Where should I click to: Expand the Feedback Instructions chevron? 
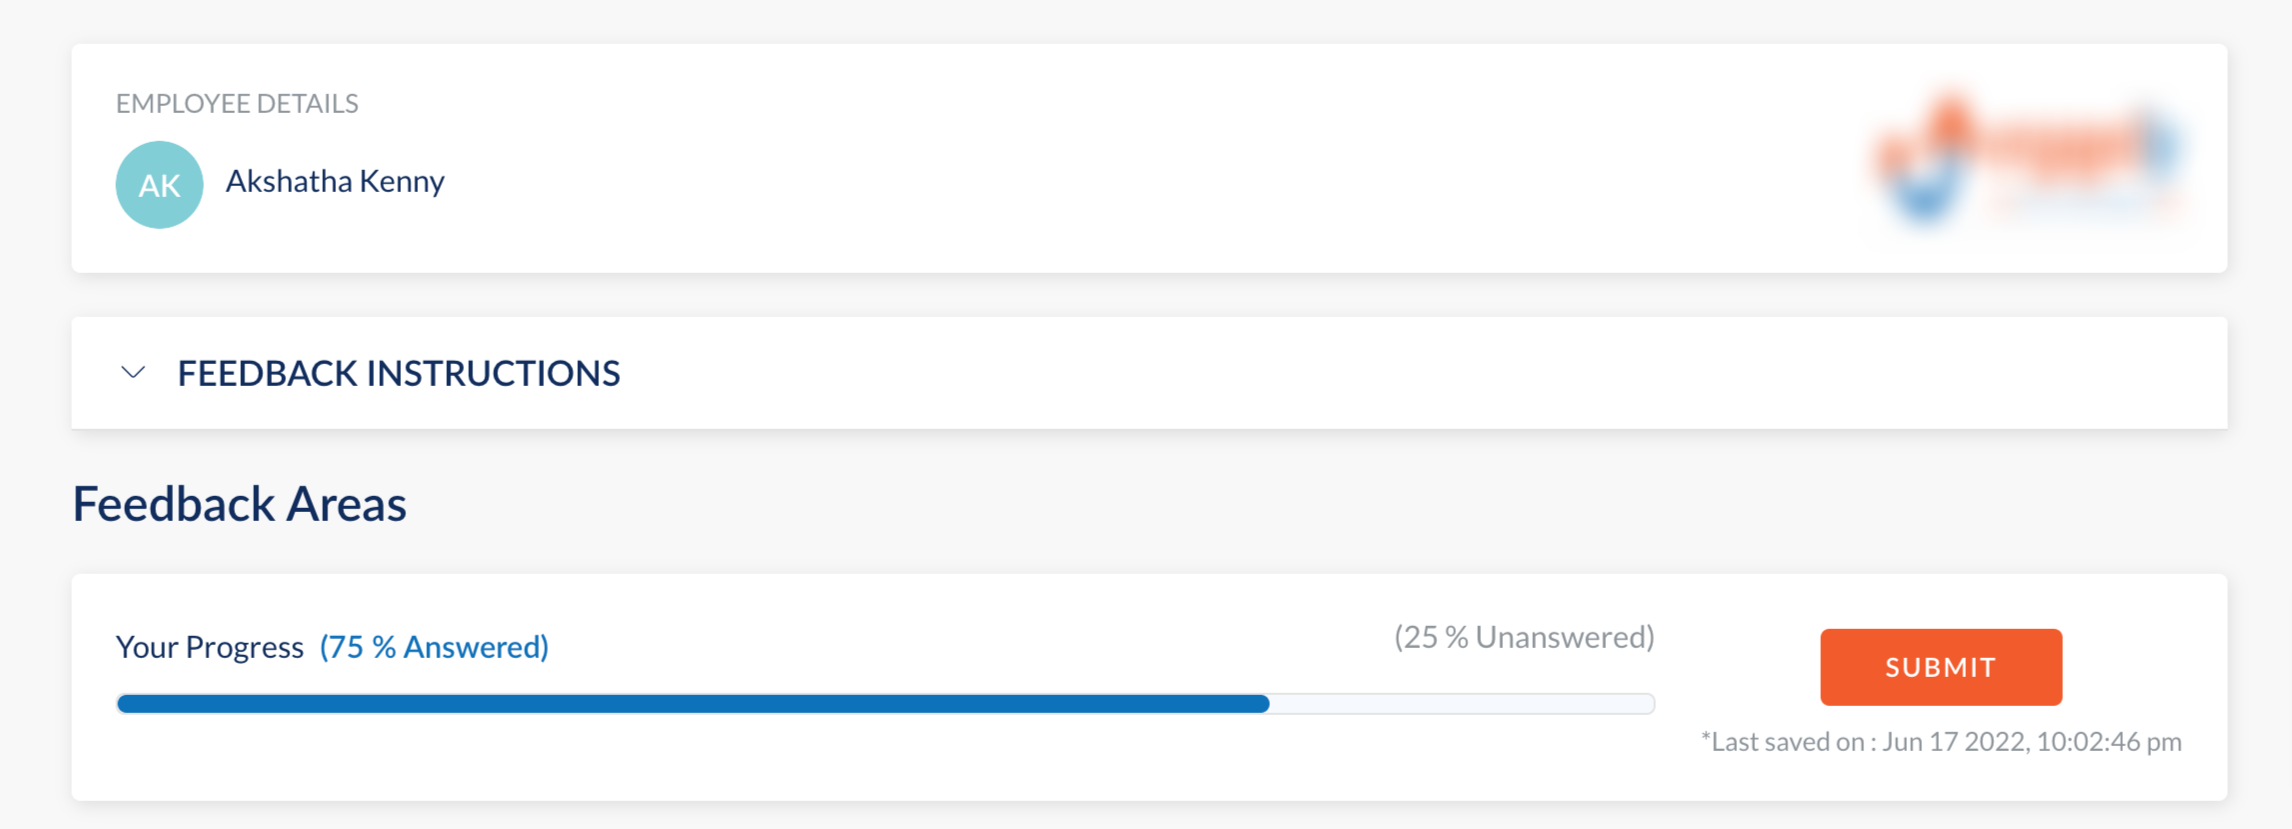click(x=133, y=373)
